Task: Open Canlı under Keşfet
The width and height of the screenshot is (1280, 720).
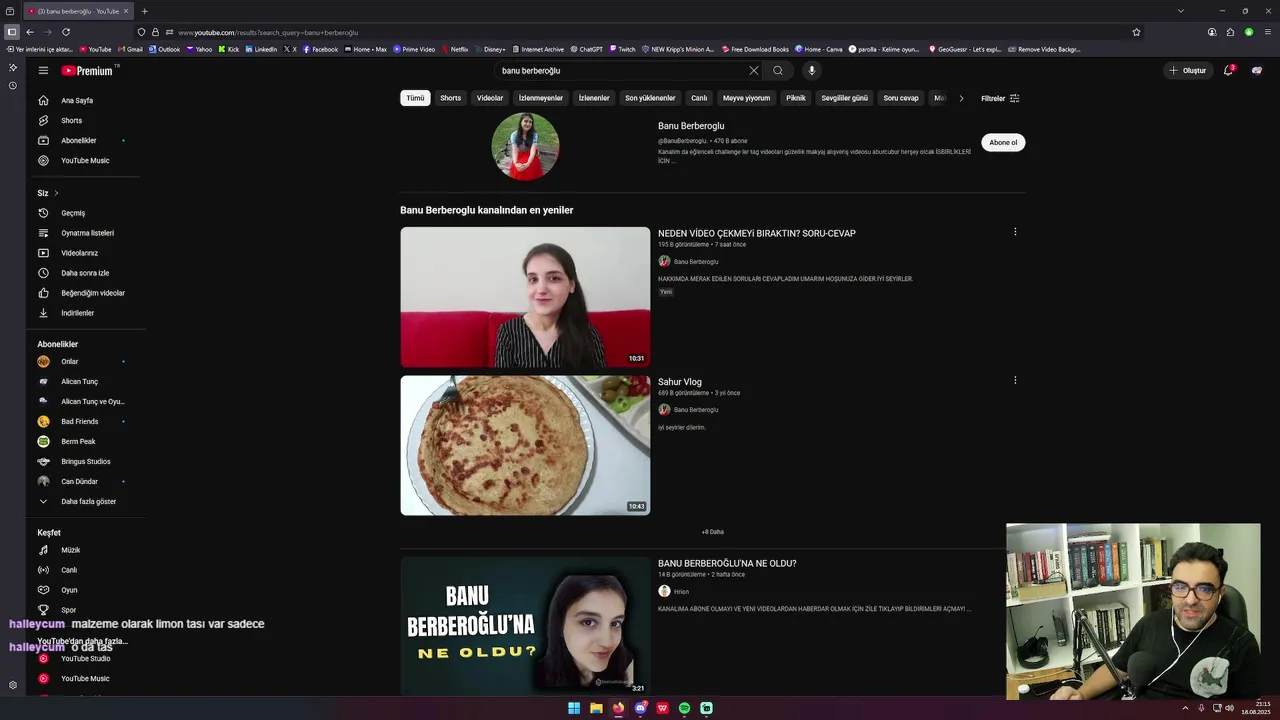Action: point(69,570)
